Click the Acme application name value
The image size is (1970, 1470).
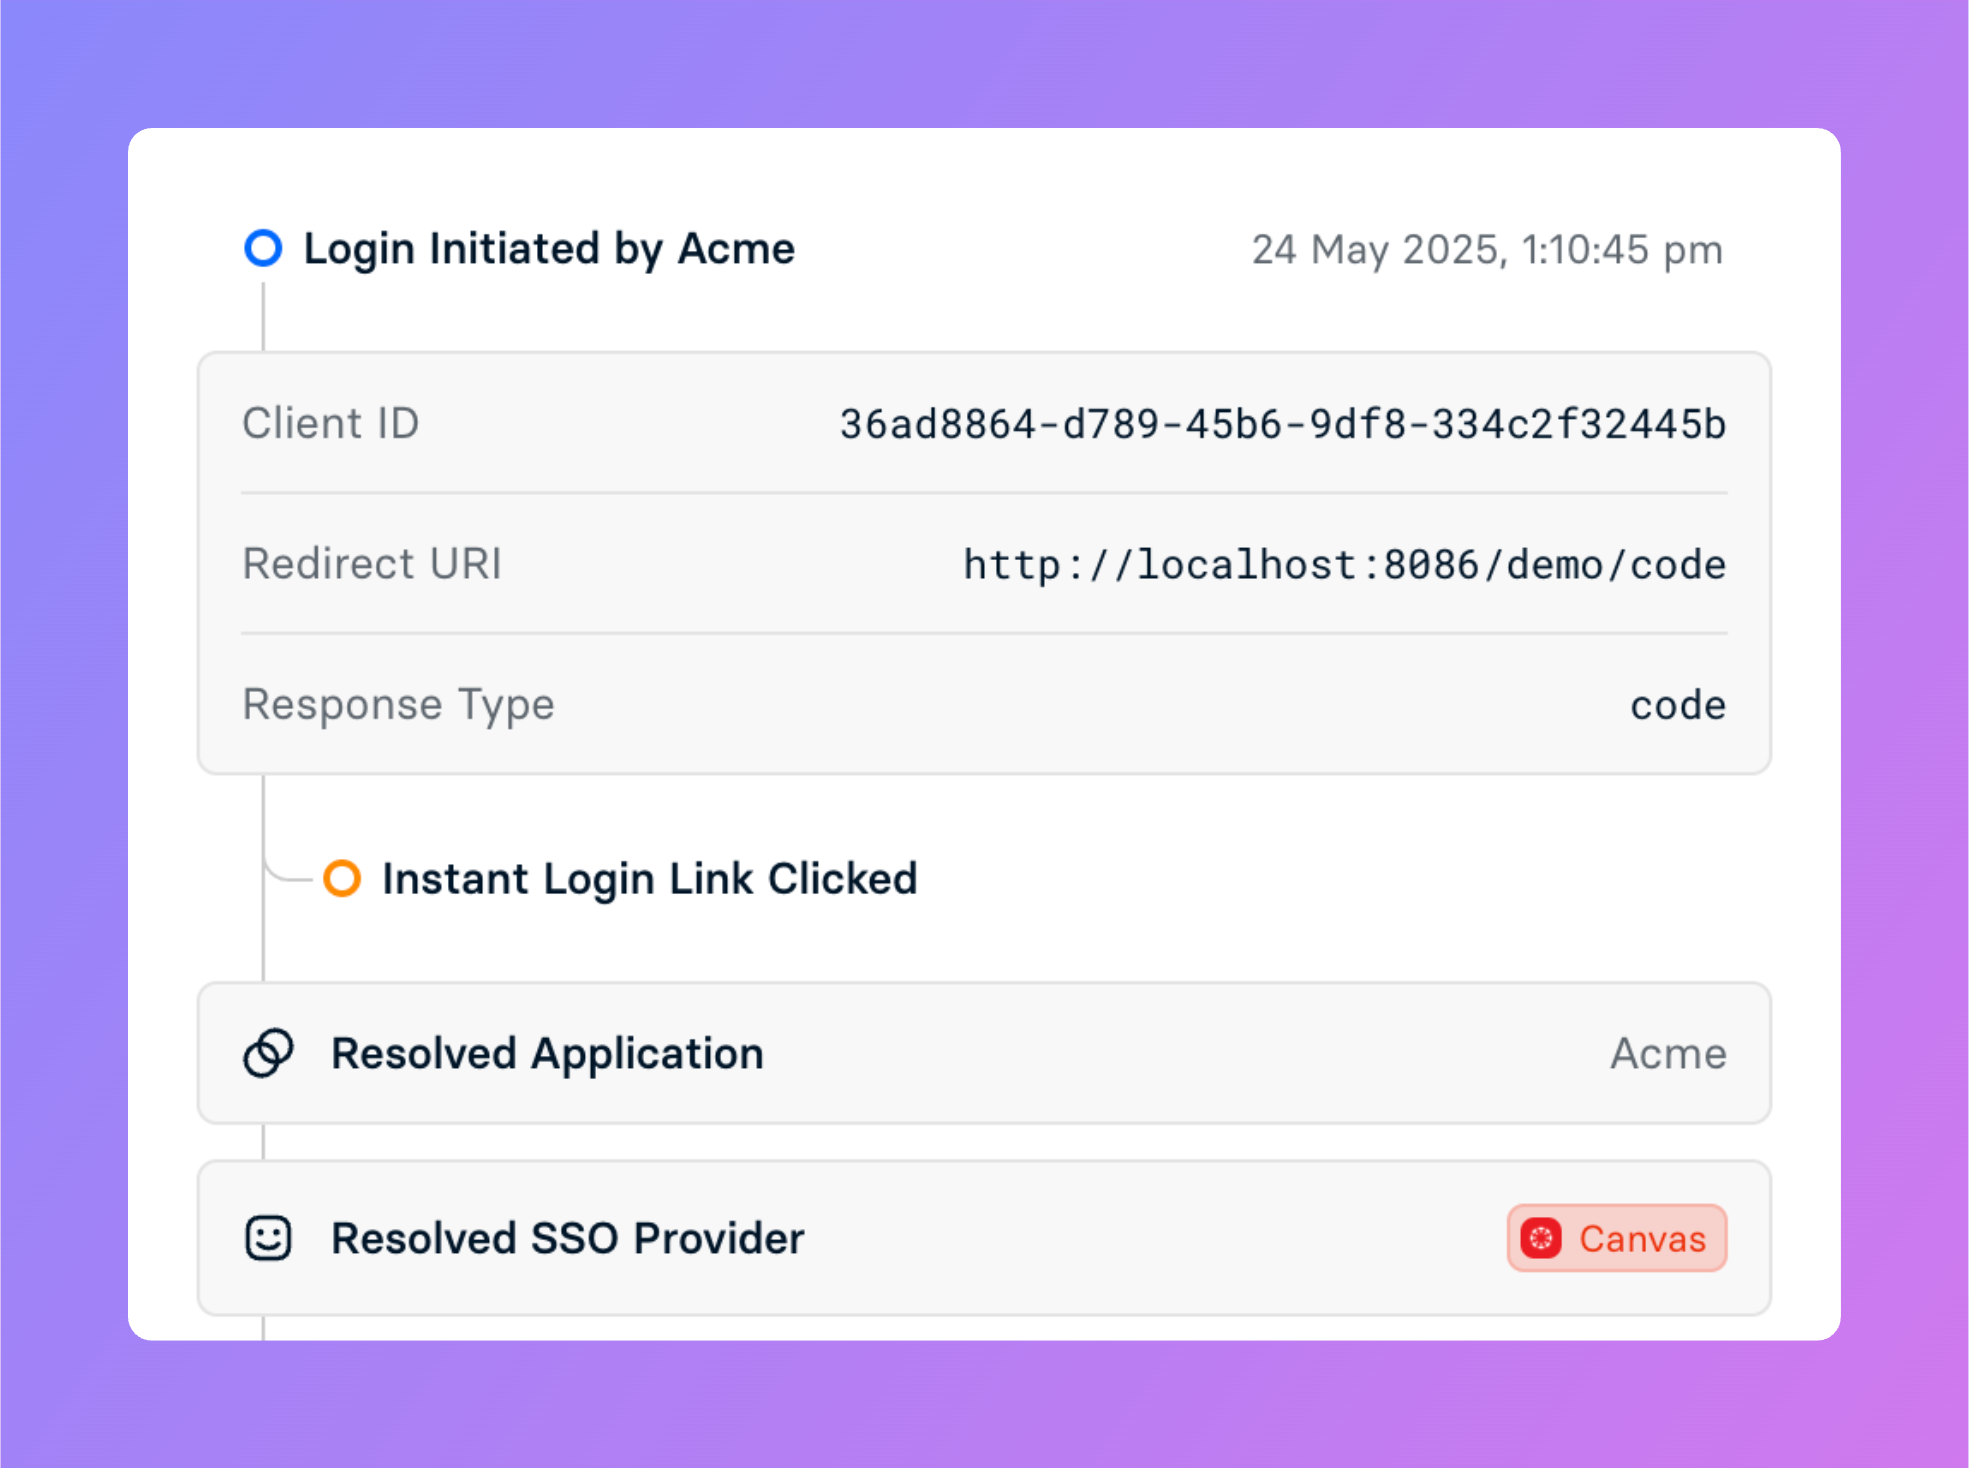click(x=1669, y=1054)
